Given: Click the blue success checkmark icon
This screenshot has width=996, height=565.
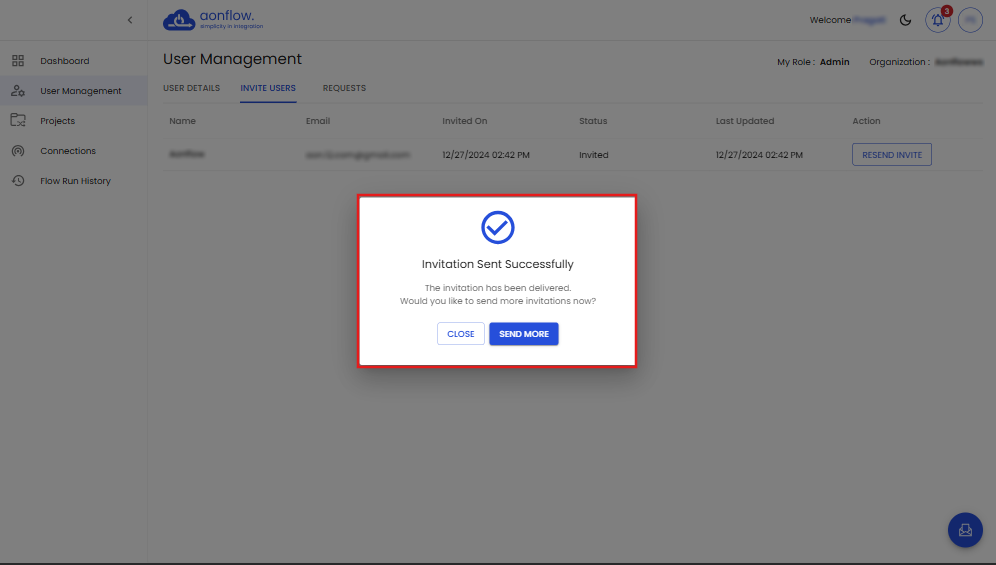Looking at the screenshot, I should pyautogui.click(x=497, y=228).
